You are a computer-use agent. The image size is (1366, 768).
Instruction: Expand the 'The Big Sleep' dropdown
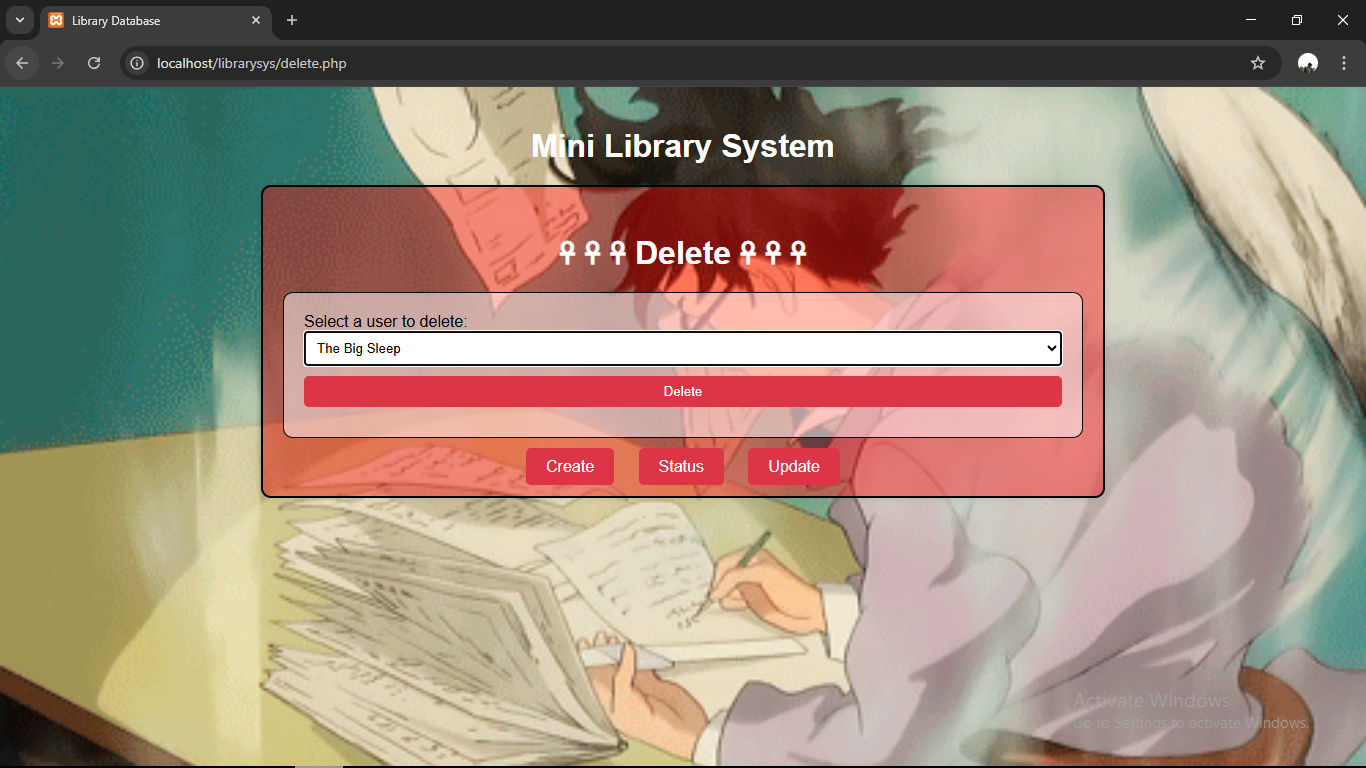682,349
